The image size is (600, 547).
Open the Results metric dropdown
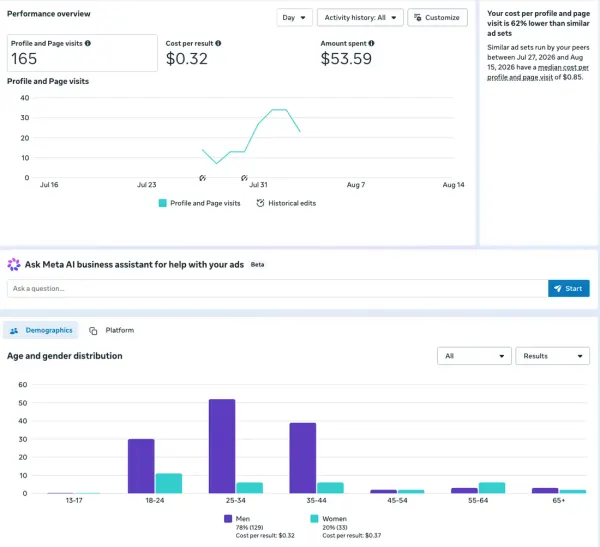pos(553,356)
